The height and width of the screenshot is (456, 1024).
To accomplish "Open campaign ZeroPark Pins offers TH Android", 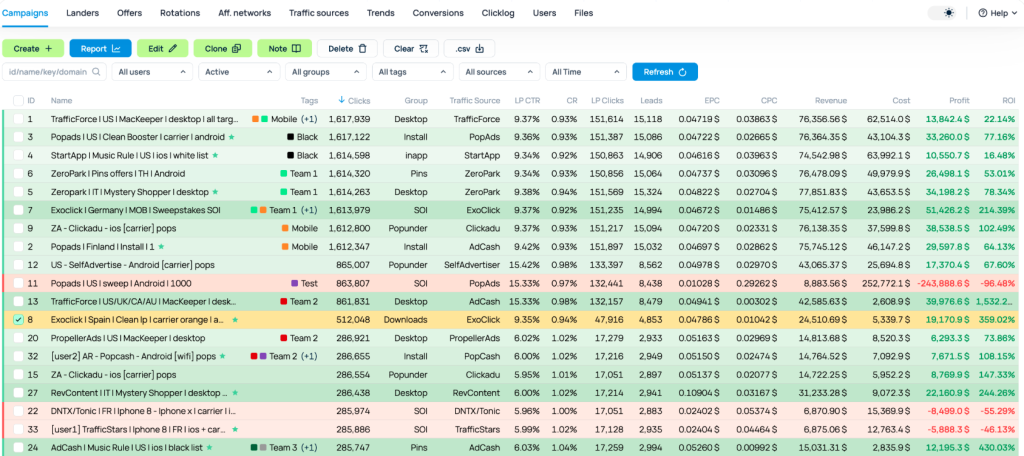I will click(118, 174).
